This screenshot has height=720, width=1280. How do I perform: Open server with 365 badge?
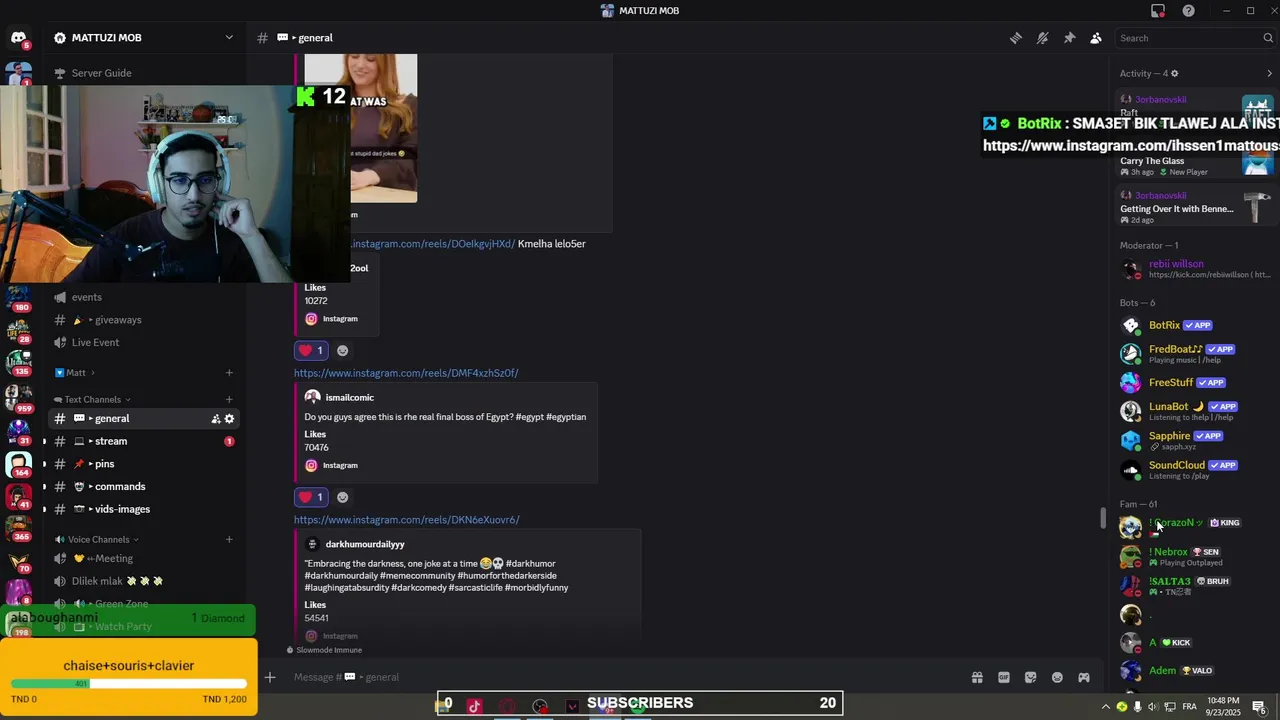pyautogui.click(x=18, y=527)
